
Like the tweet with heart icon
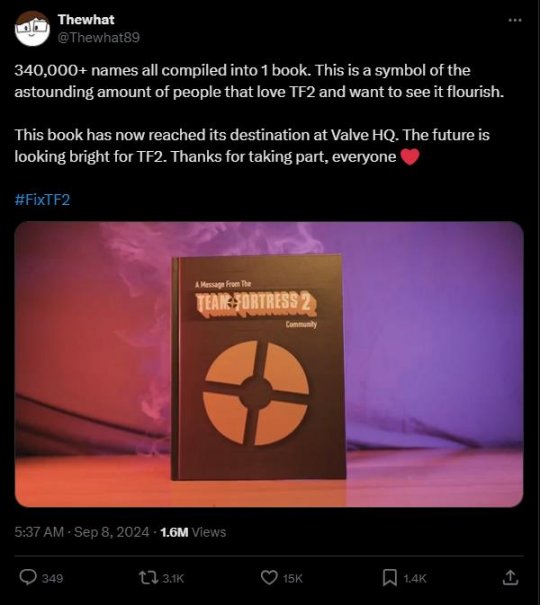tap(269, 578)
